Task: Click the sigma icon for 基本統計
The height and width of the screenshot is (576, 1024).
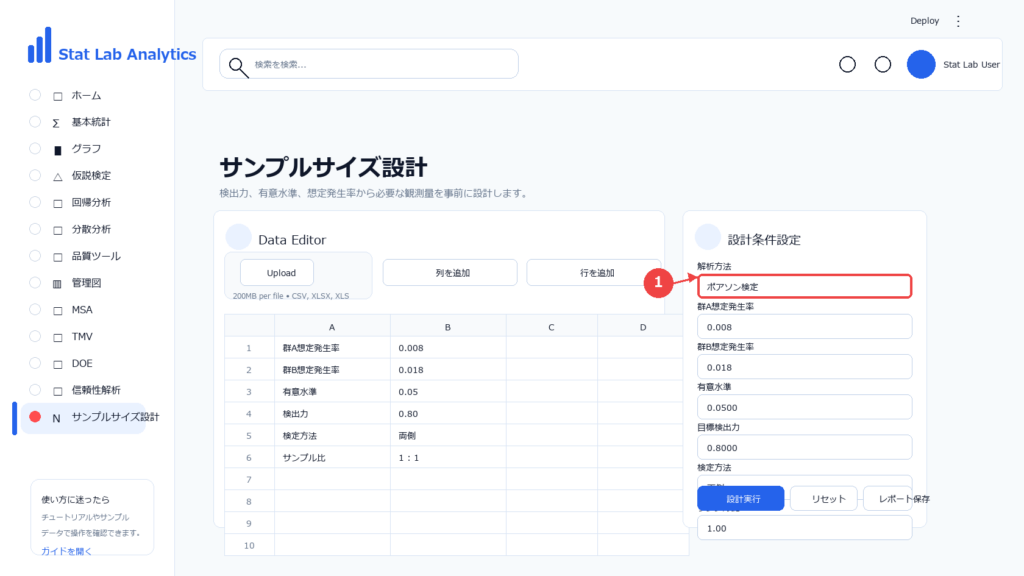Action: [x=56, y=123]
